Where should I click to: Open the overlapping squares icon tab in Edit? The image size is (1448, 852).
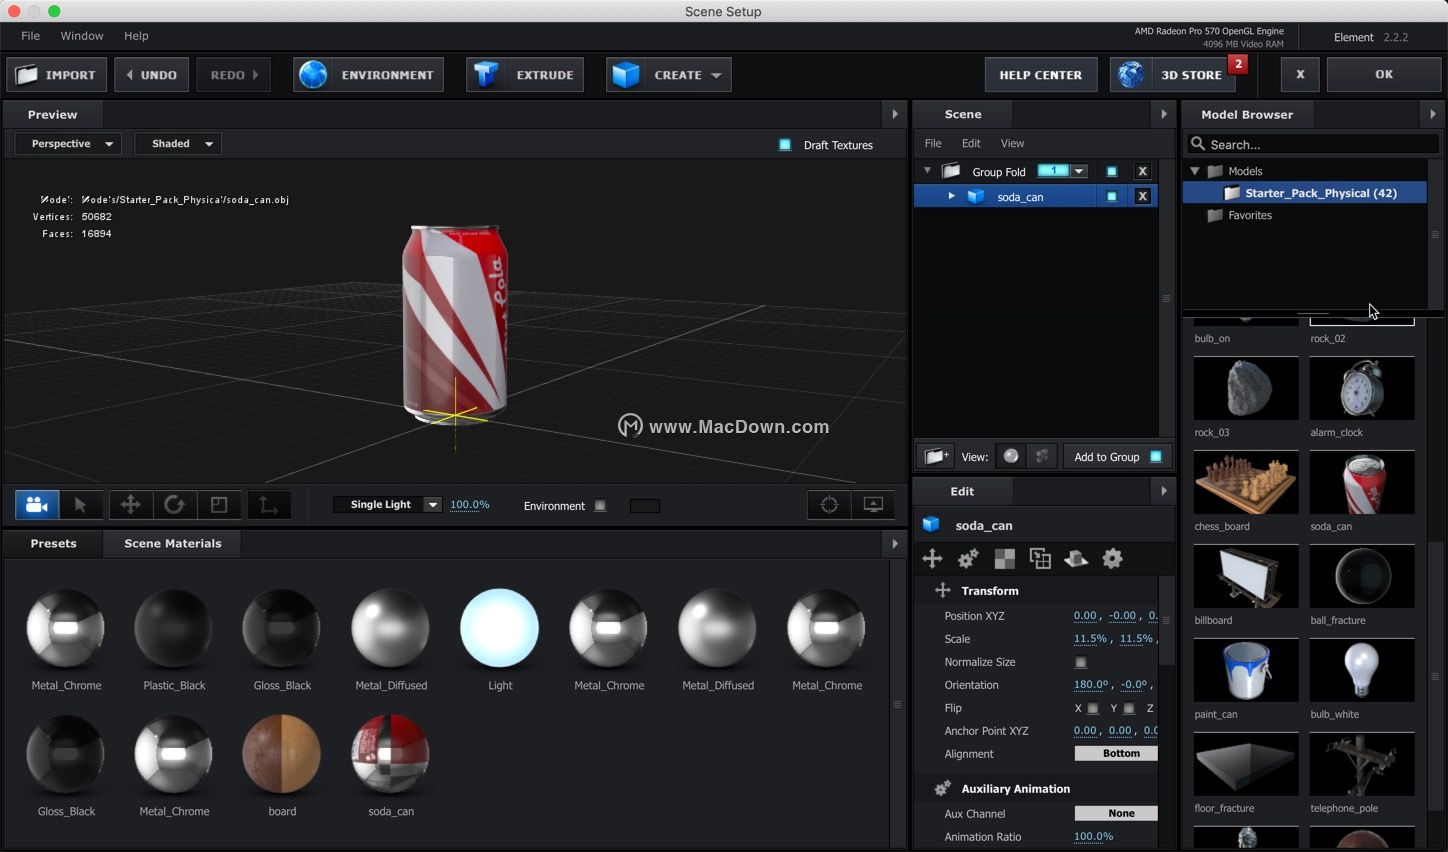click(x=1040, y=559)
